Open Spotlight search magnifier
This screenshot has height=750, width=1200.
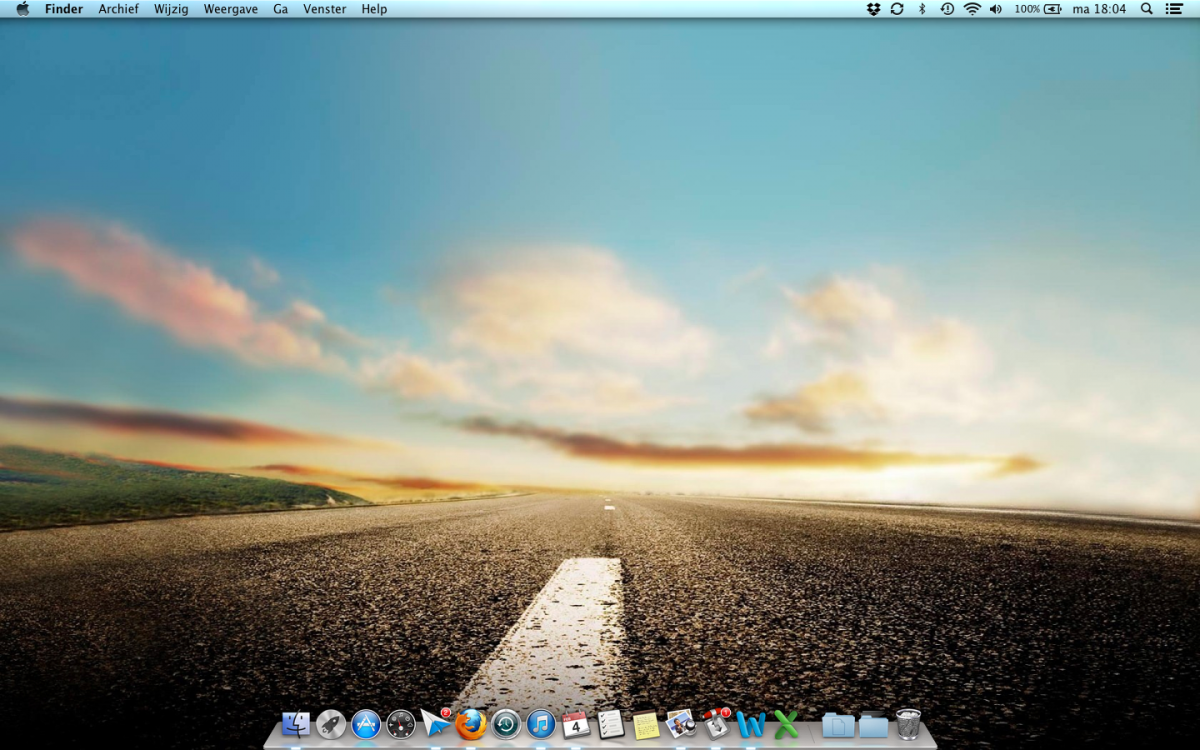coord(1147,9)
